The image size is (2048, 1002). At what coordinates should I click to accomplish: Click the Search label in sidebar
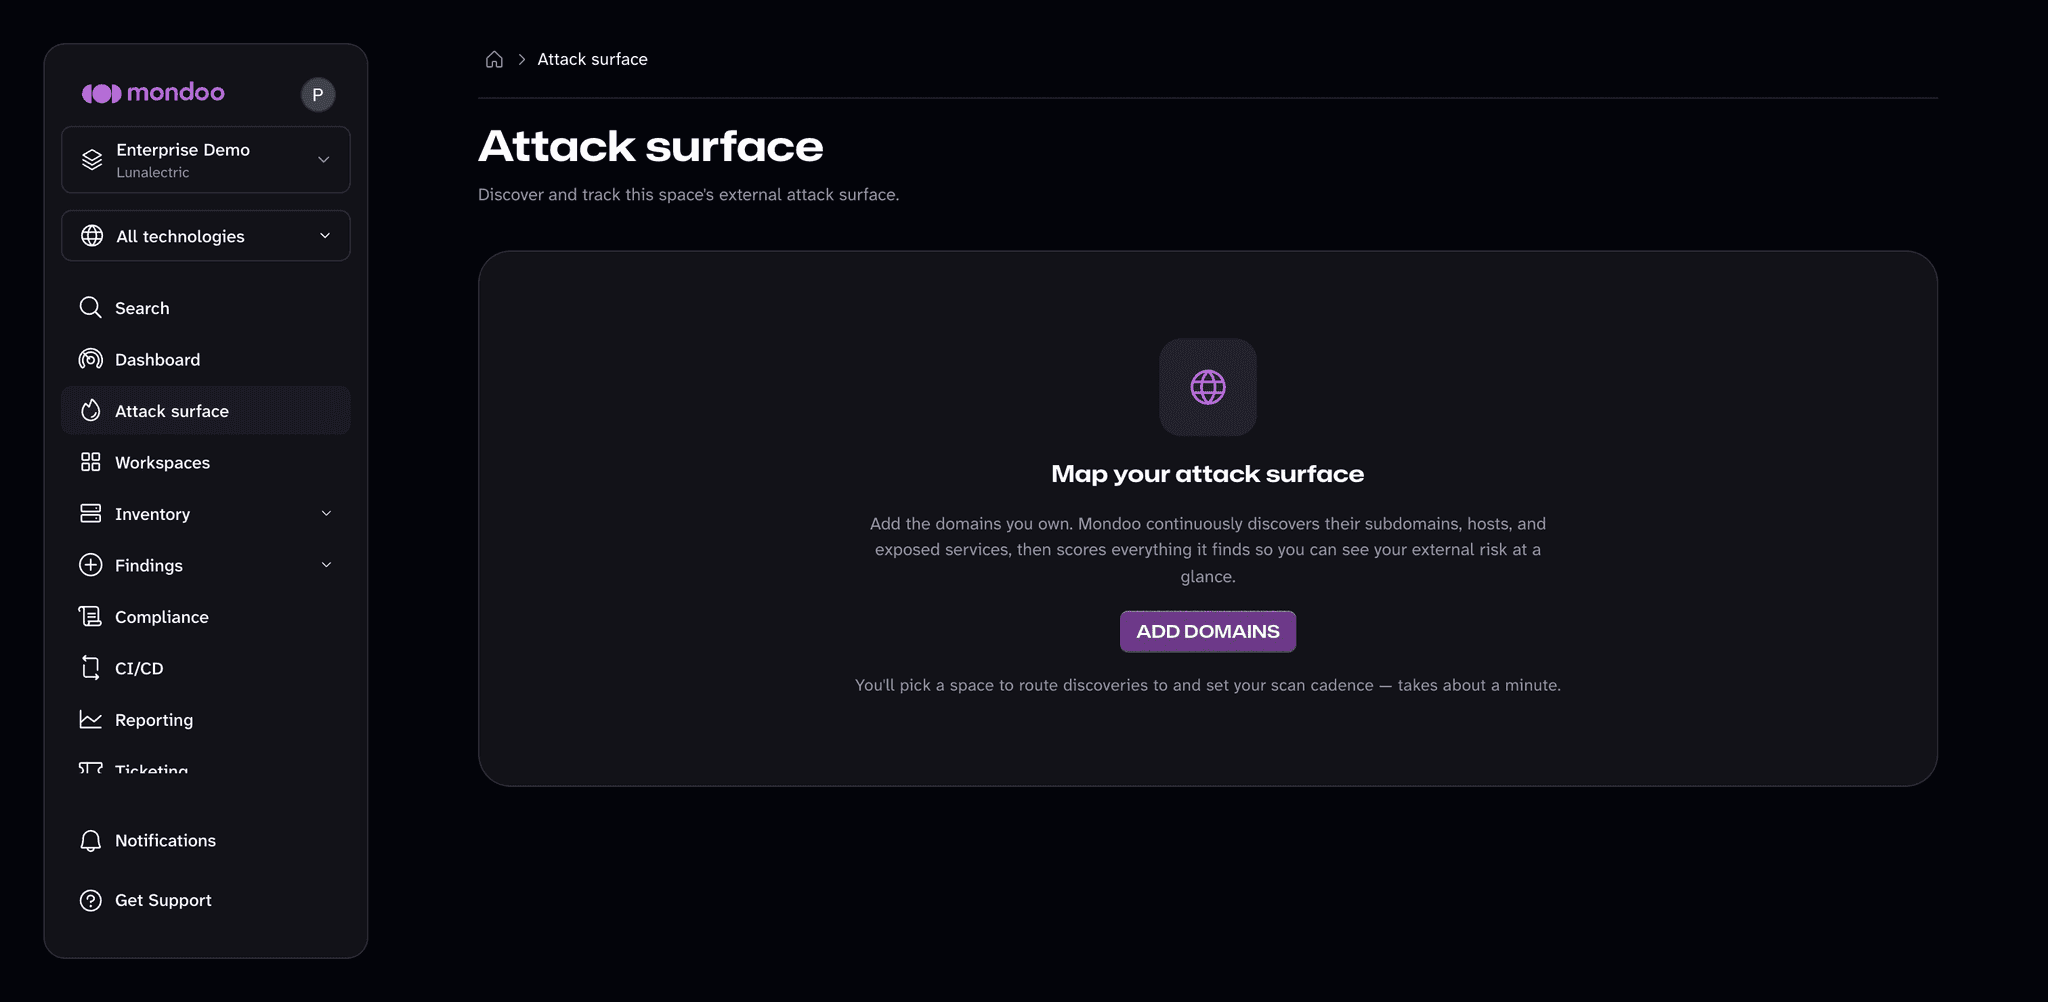(142, 308)
